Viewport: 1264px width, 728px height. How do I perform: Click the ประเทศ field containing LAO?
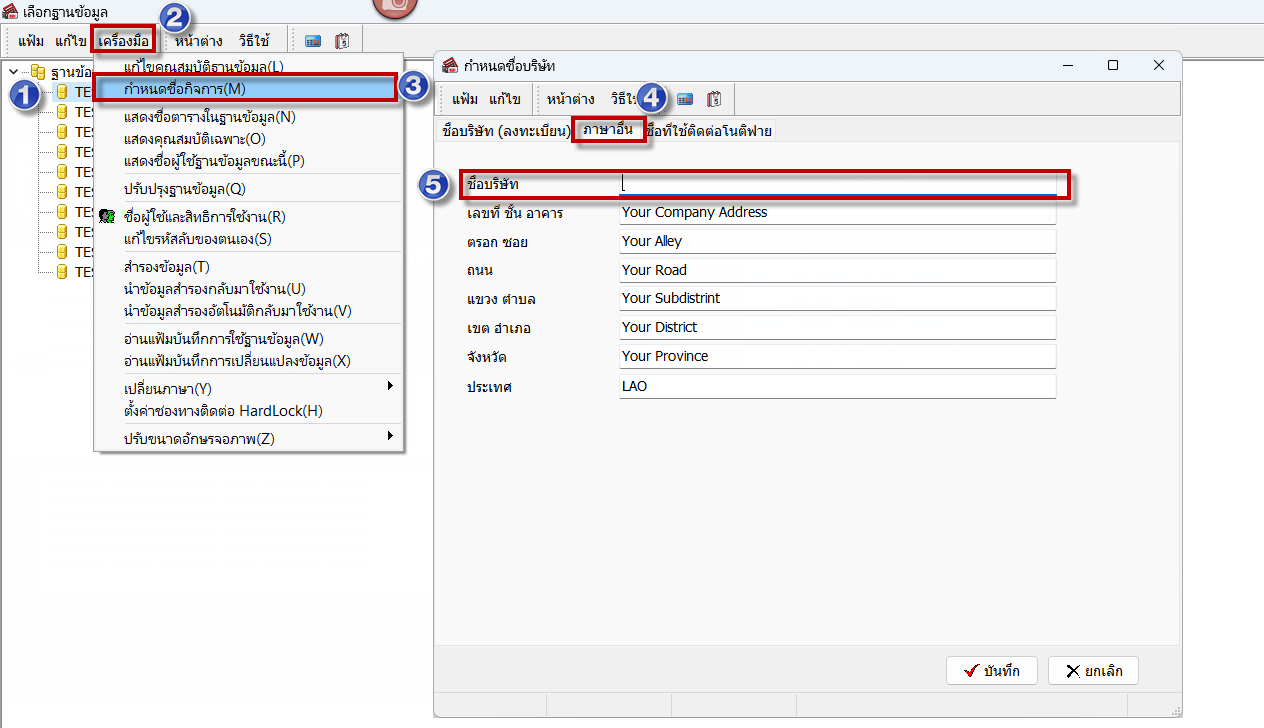click(x=837, y=386)
